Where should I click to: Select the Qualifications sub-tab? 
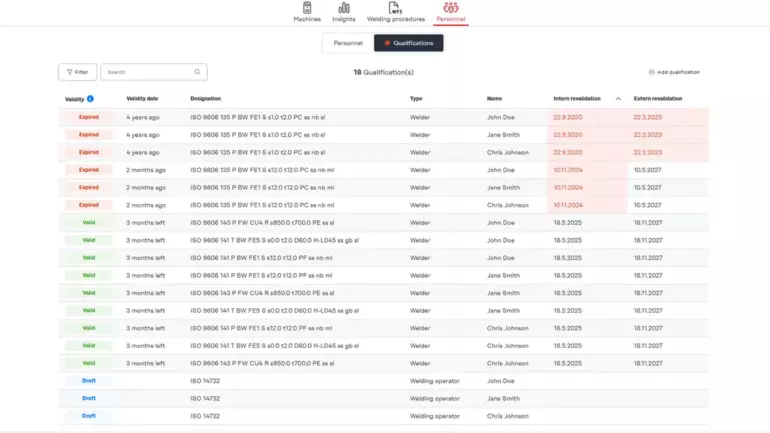[x=408, y=43]
